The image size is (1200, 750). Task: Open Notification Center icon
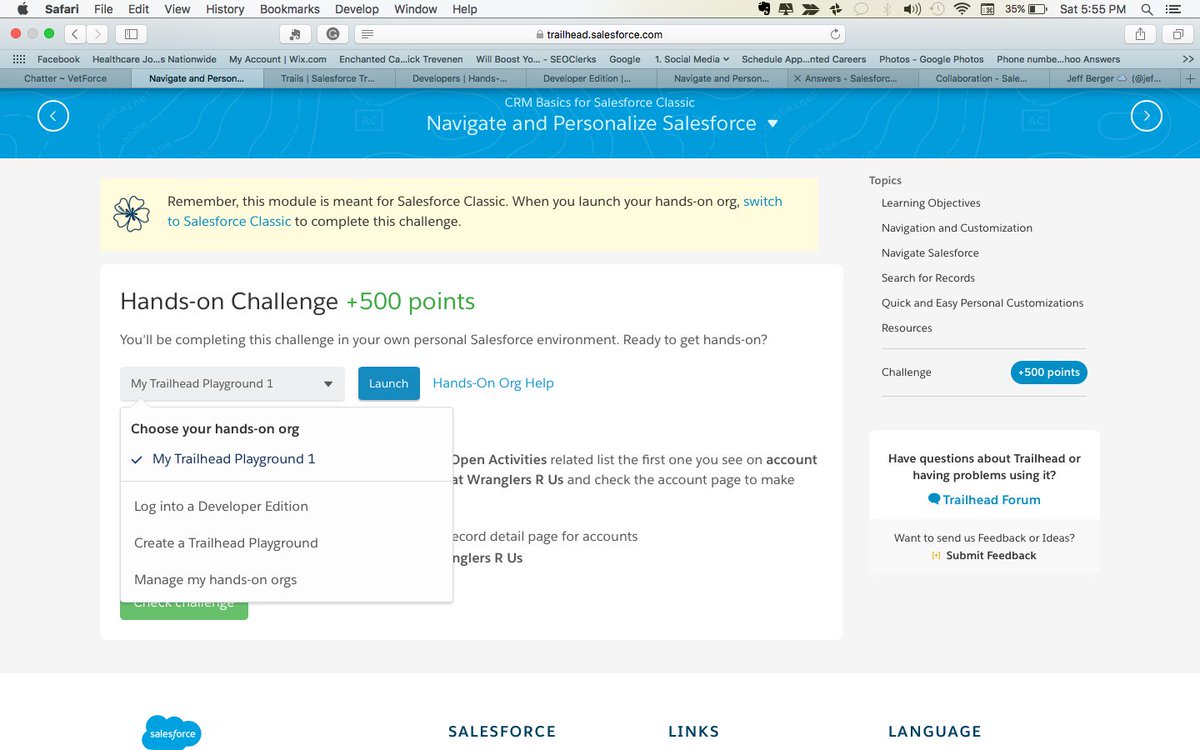pyautogui.click(x=1175, y=9)
